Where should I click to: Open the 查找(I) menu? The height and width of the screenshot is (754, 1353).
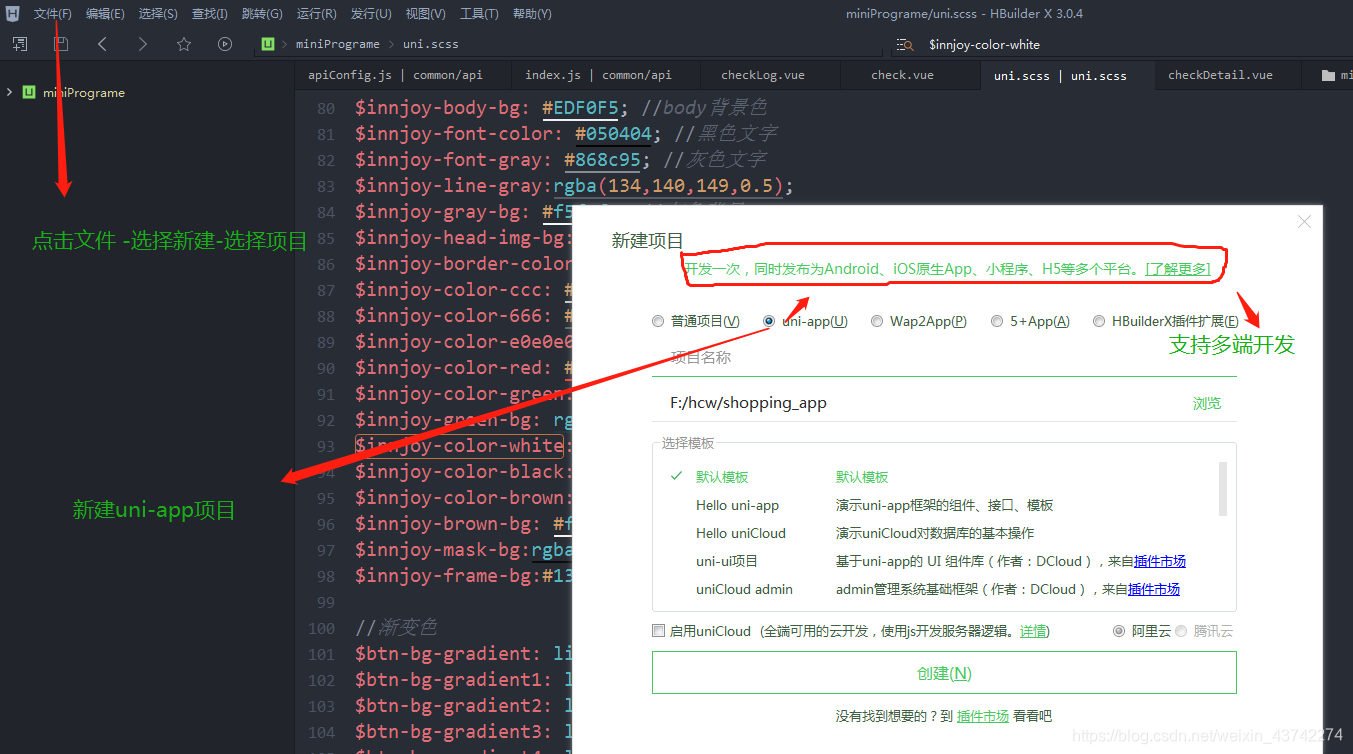click(210, 14)
